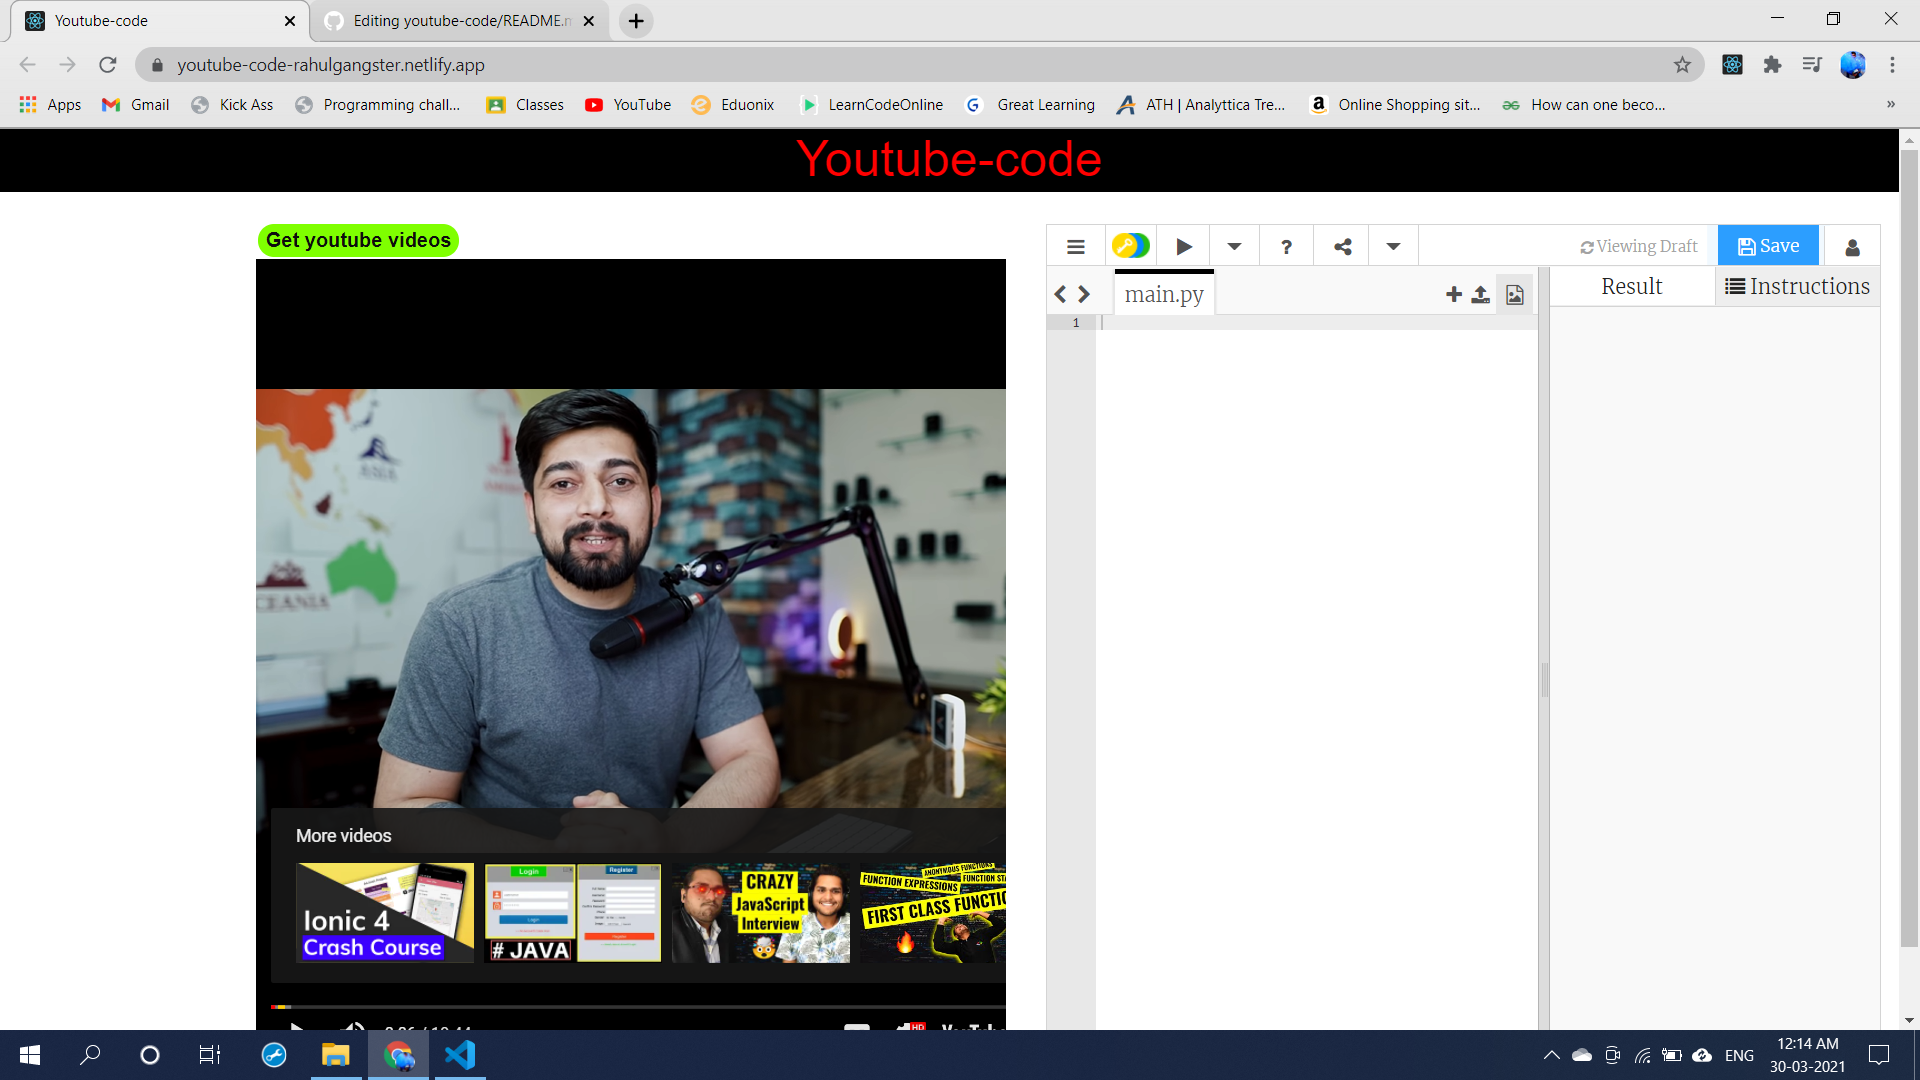
Task: Switch to Visual Studio Code on taskbar
Action: point(460,1055)
